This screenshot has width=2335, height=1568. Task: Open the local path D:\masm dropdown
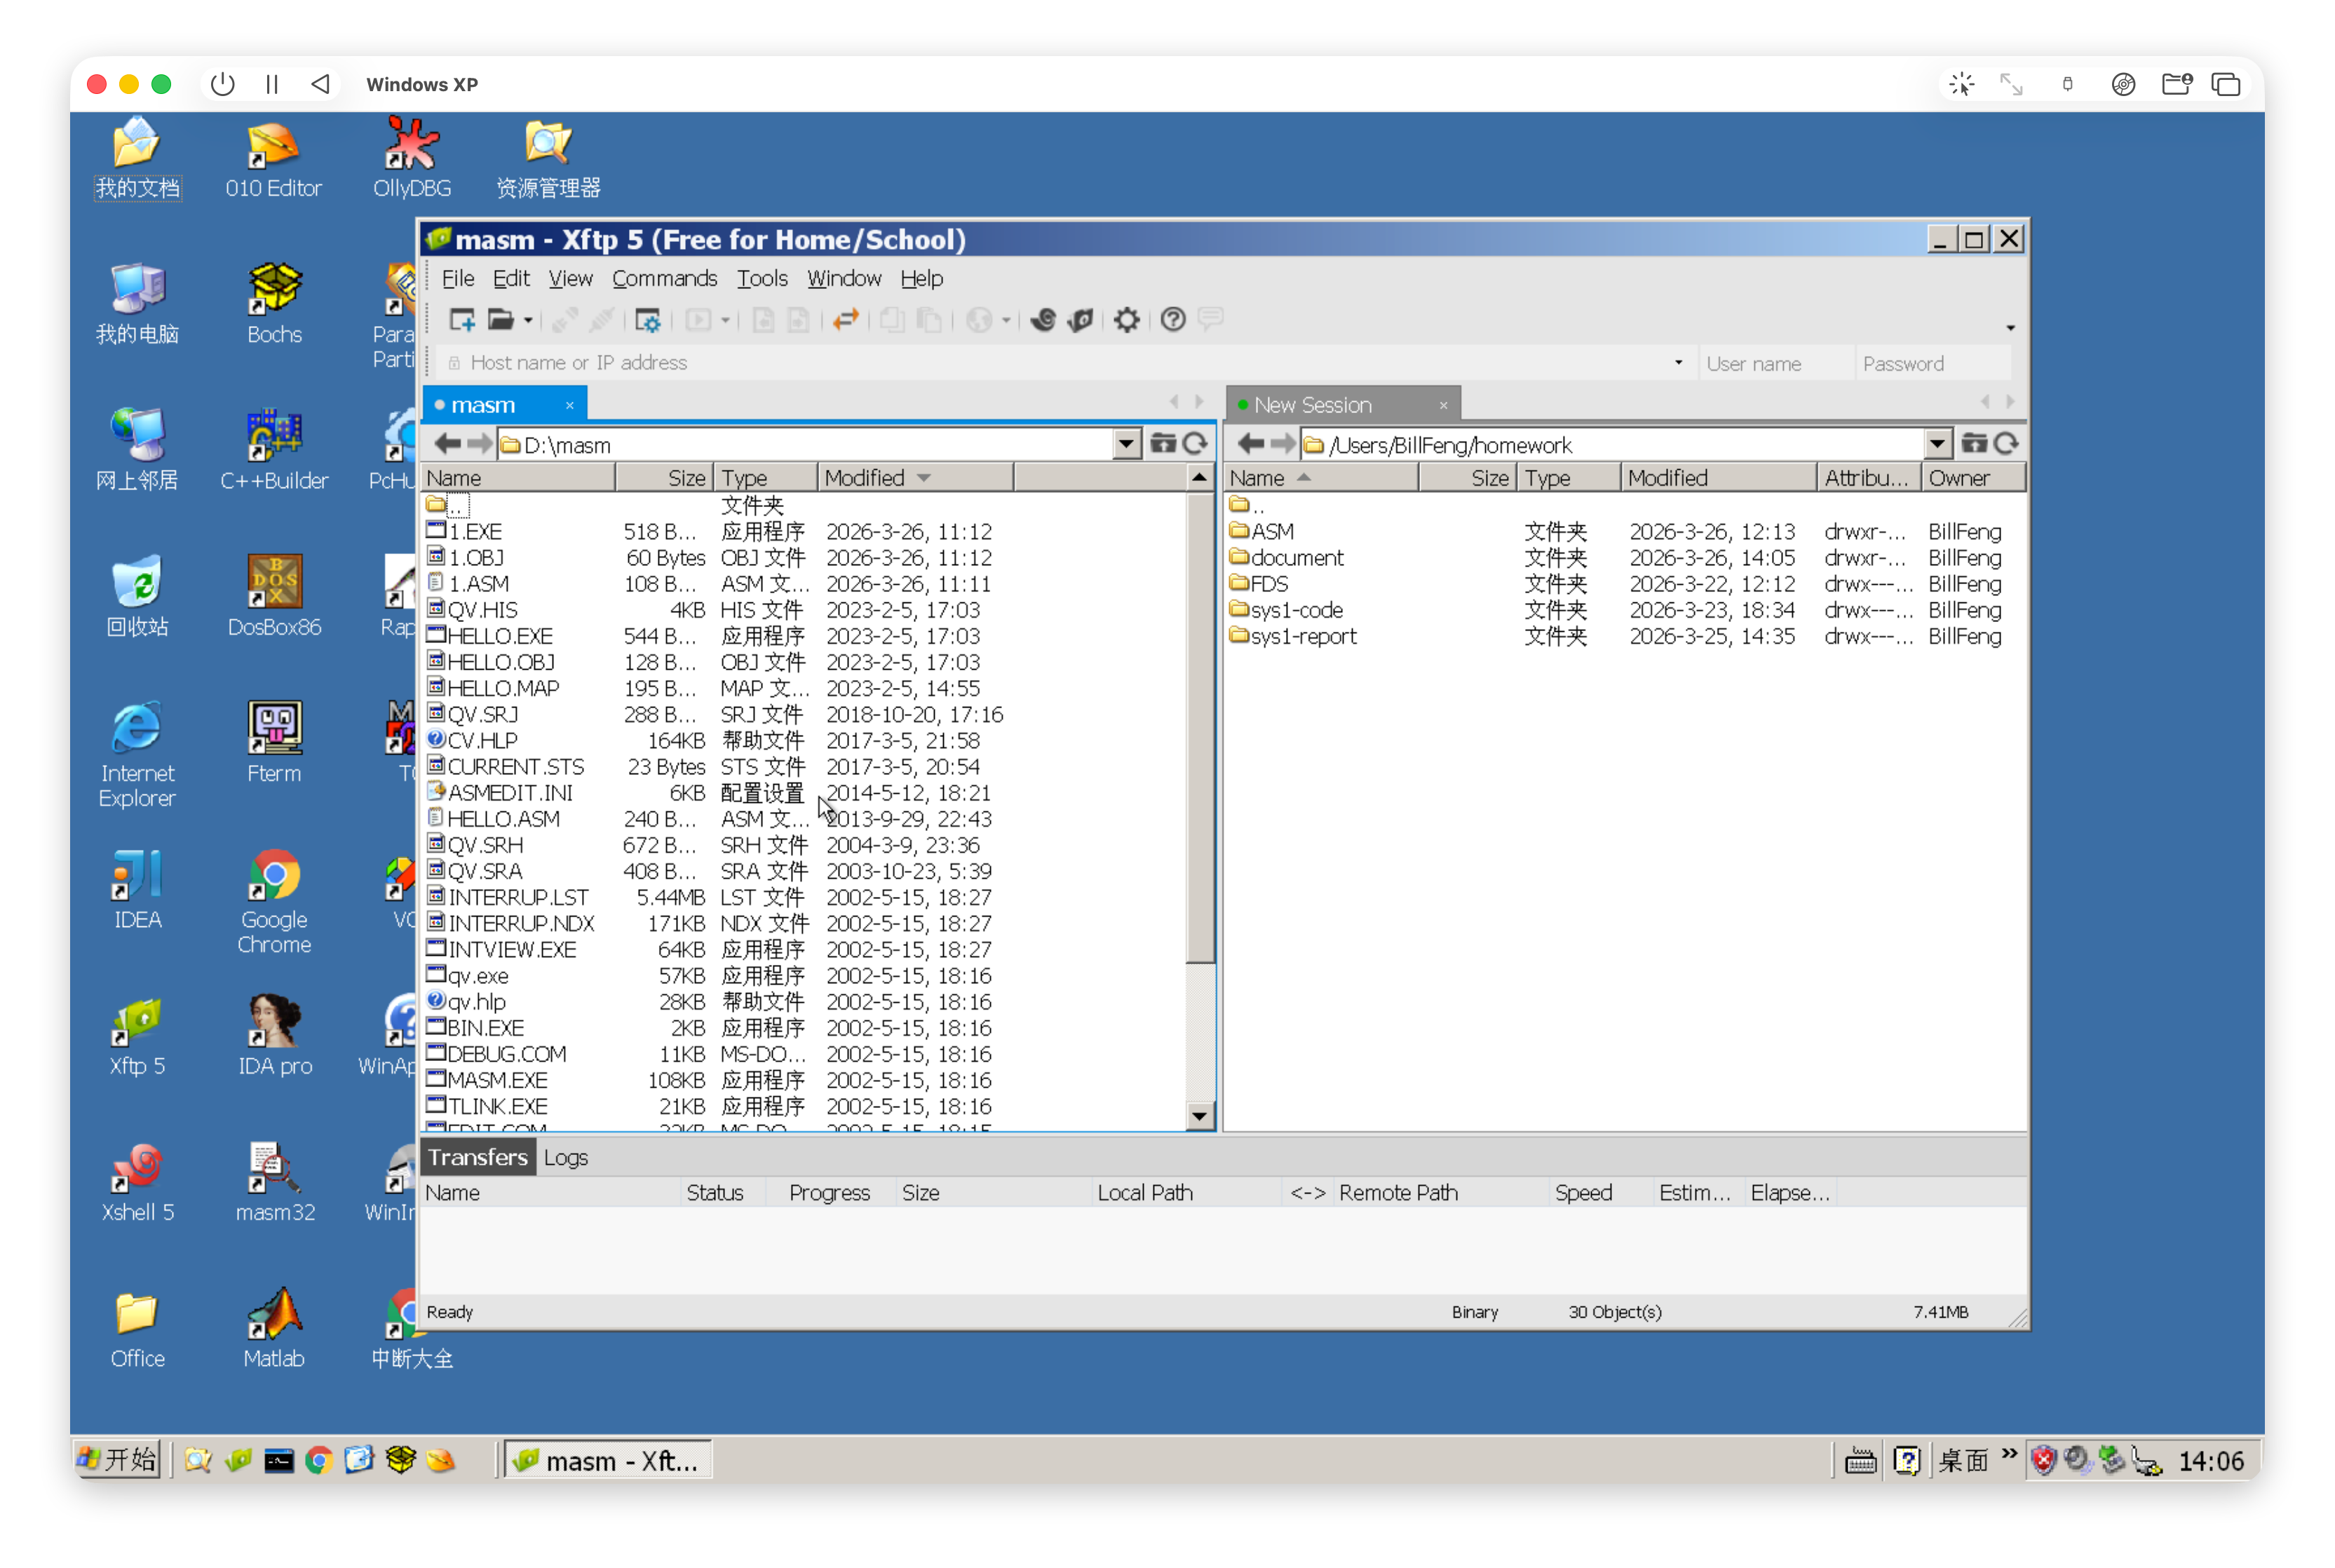pyautogui.click(x=1126, y=444)
